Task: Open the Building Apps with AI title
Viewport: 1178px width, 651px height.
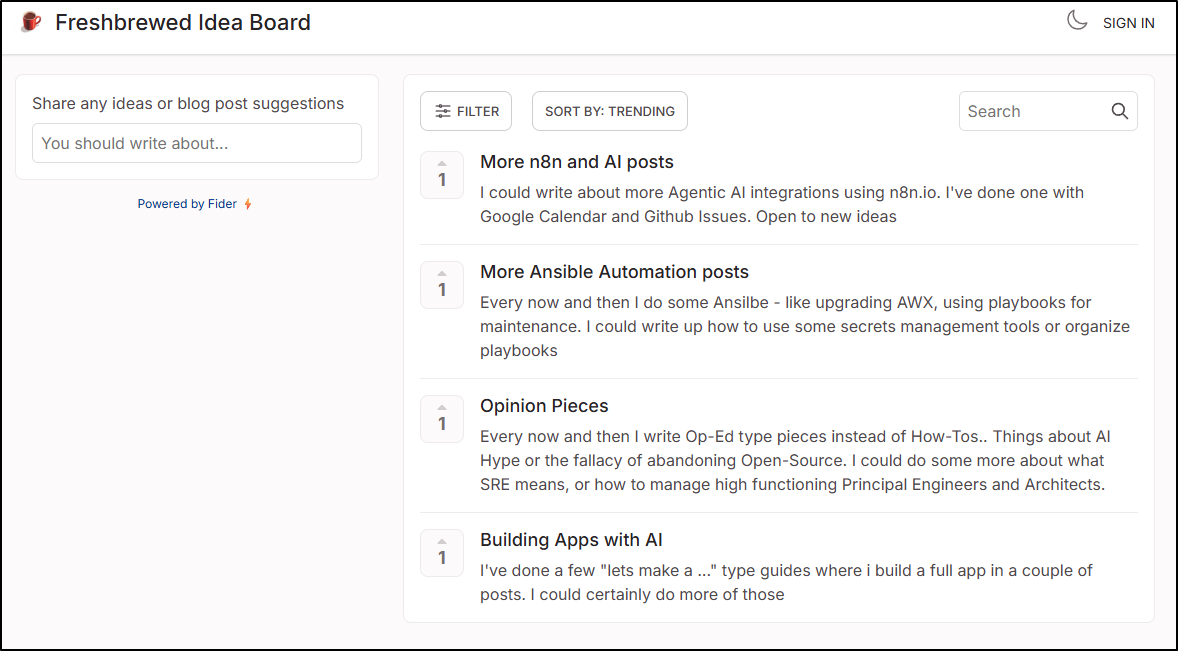Action: tap(571, 540)
